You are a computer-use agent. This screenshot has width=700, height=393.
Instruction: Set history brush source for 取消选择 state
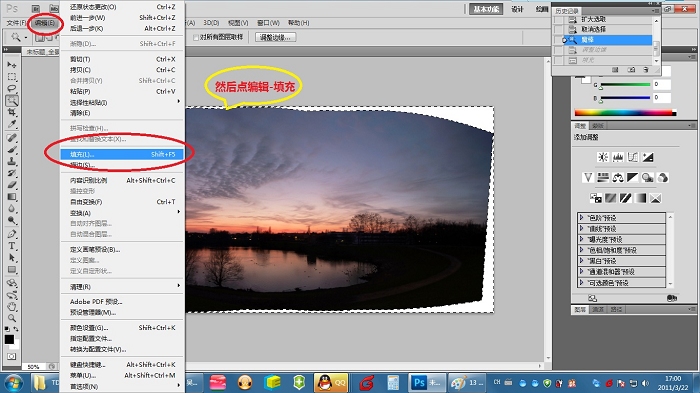click(558, 29)
